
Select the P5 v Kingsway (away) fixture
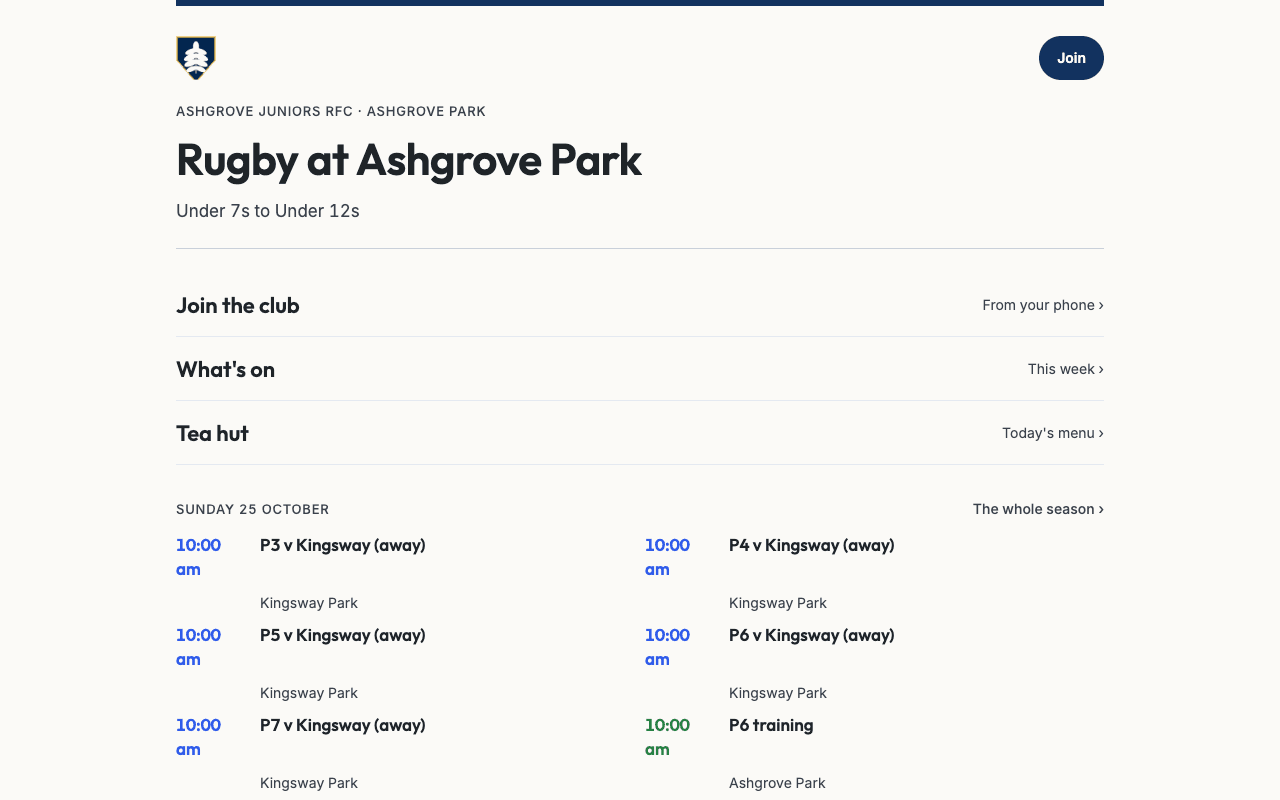coord(343,635)
